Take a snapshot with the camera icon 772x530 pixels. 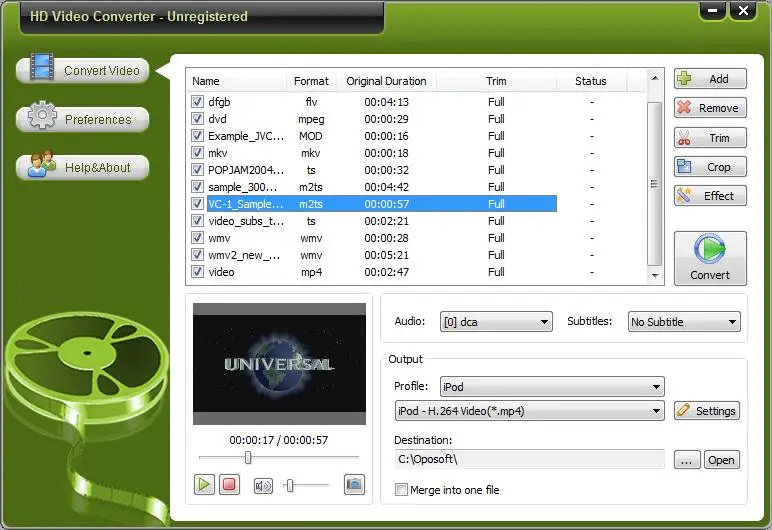[354, 485]
